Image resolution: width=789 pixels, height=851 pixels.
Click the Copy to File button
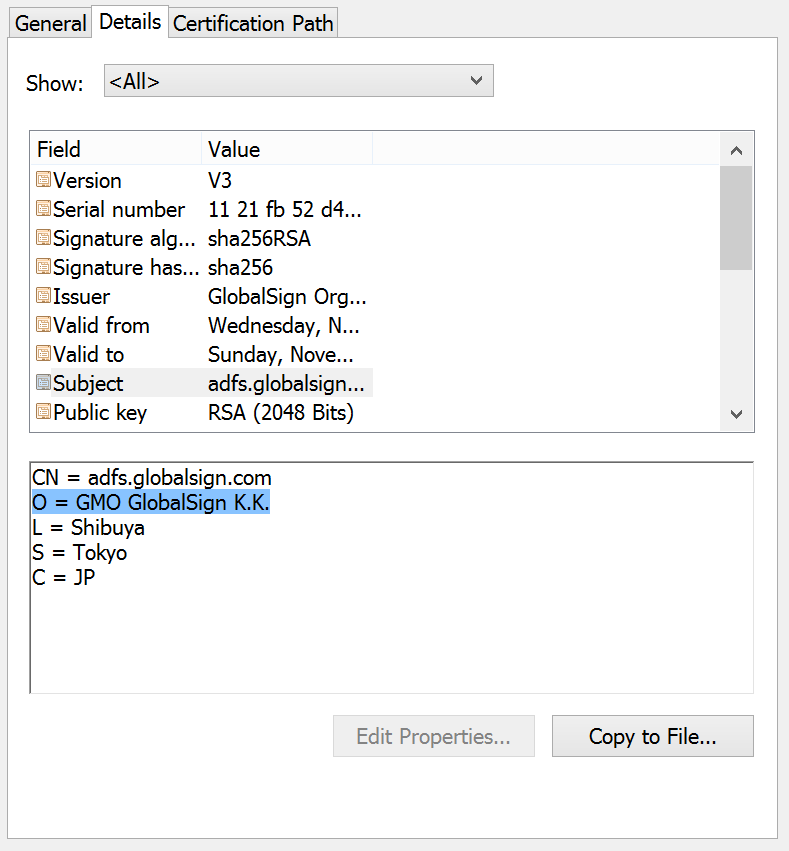point(652,737)
